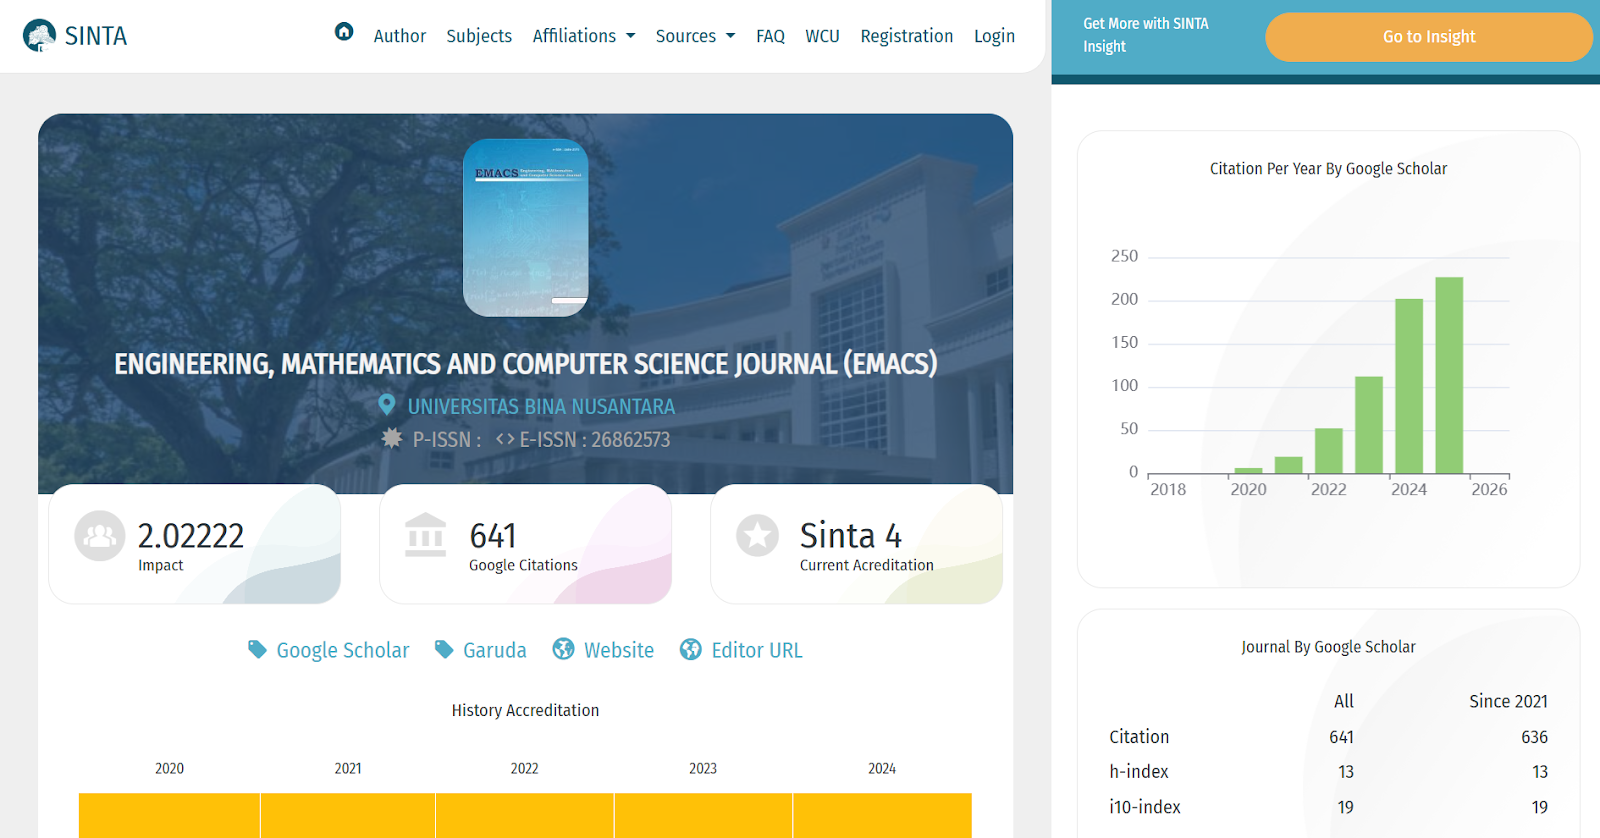This screenshot has height=838, width=1600.
Task: Open the Login page
Action: pos(994,36)
